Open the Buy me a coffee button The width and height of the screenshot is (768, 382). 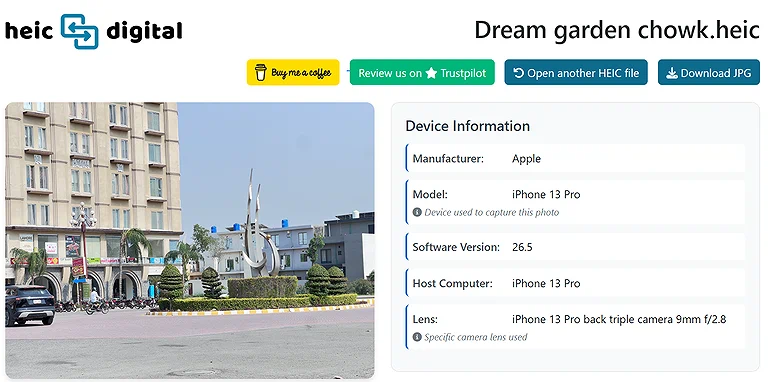click(x=293, y=72)
